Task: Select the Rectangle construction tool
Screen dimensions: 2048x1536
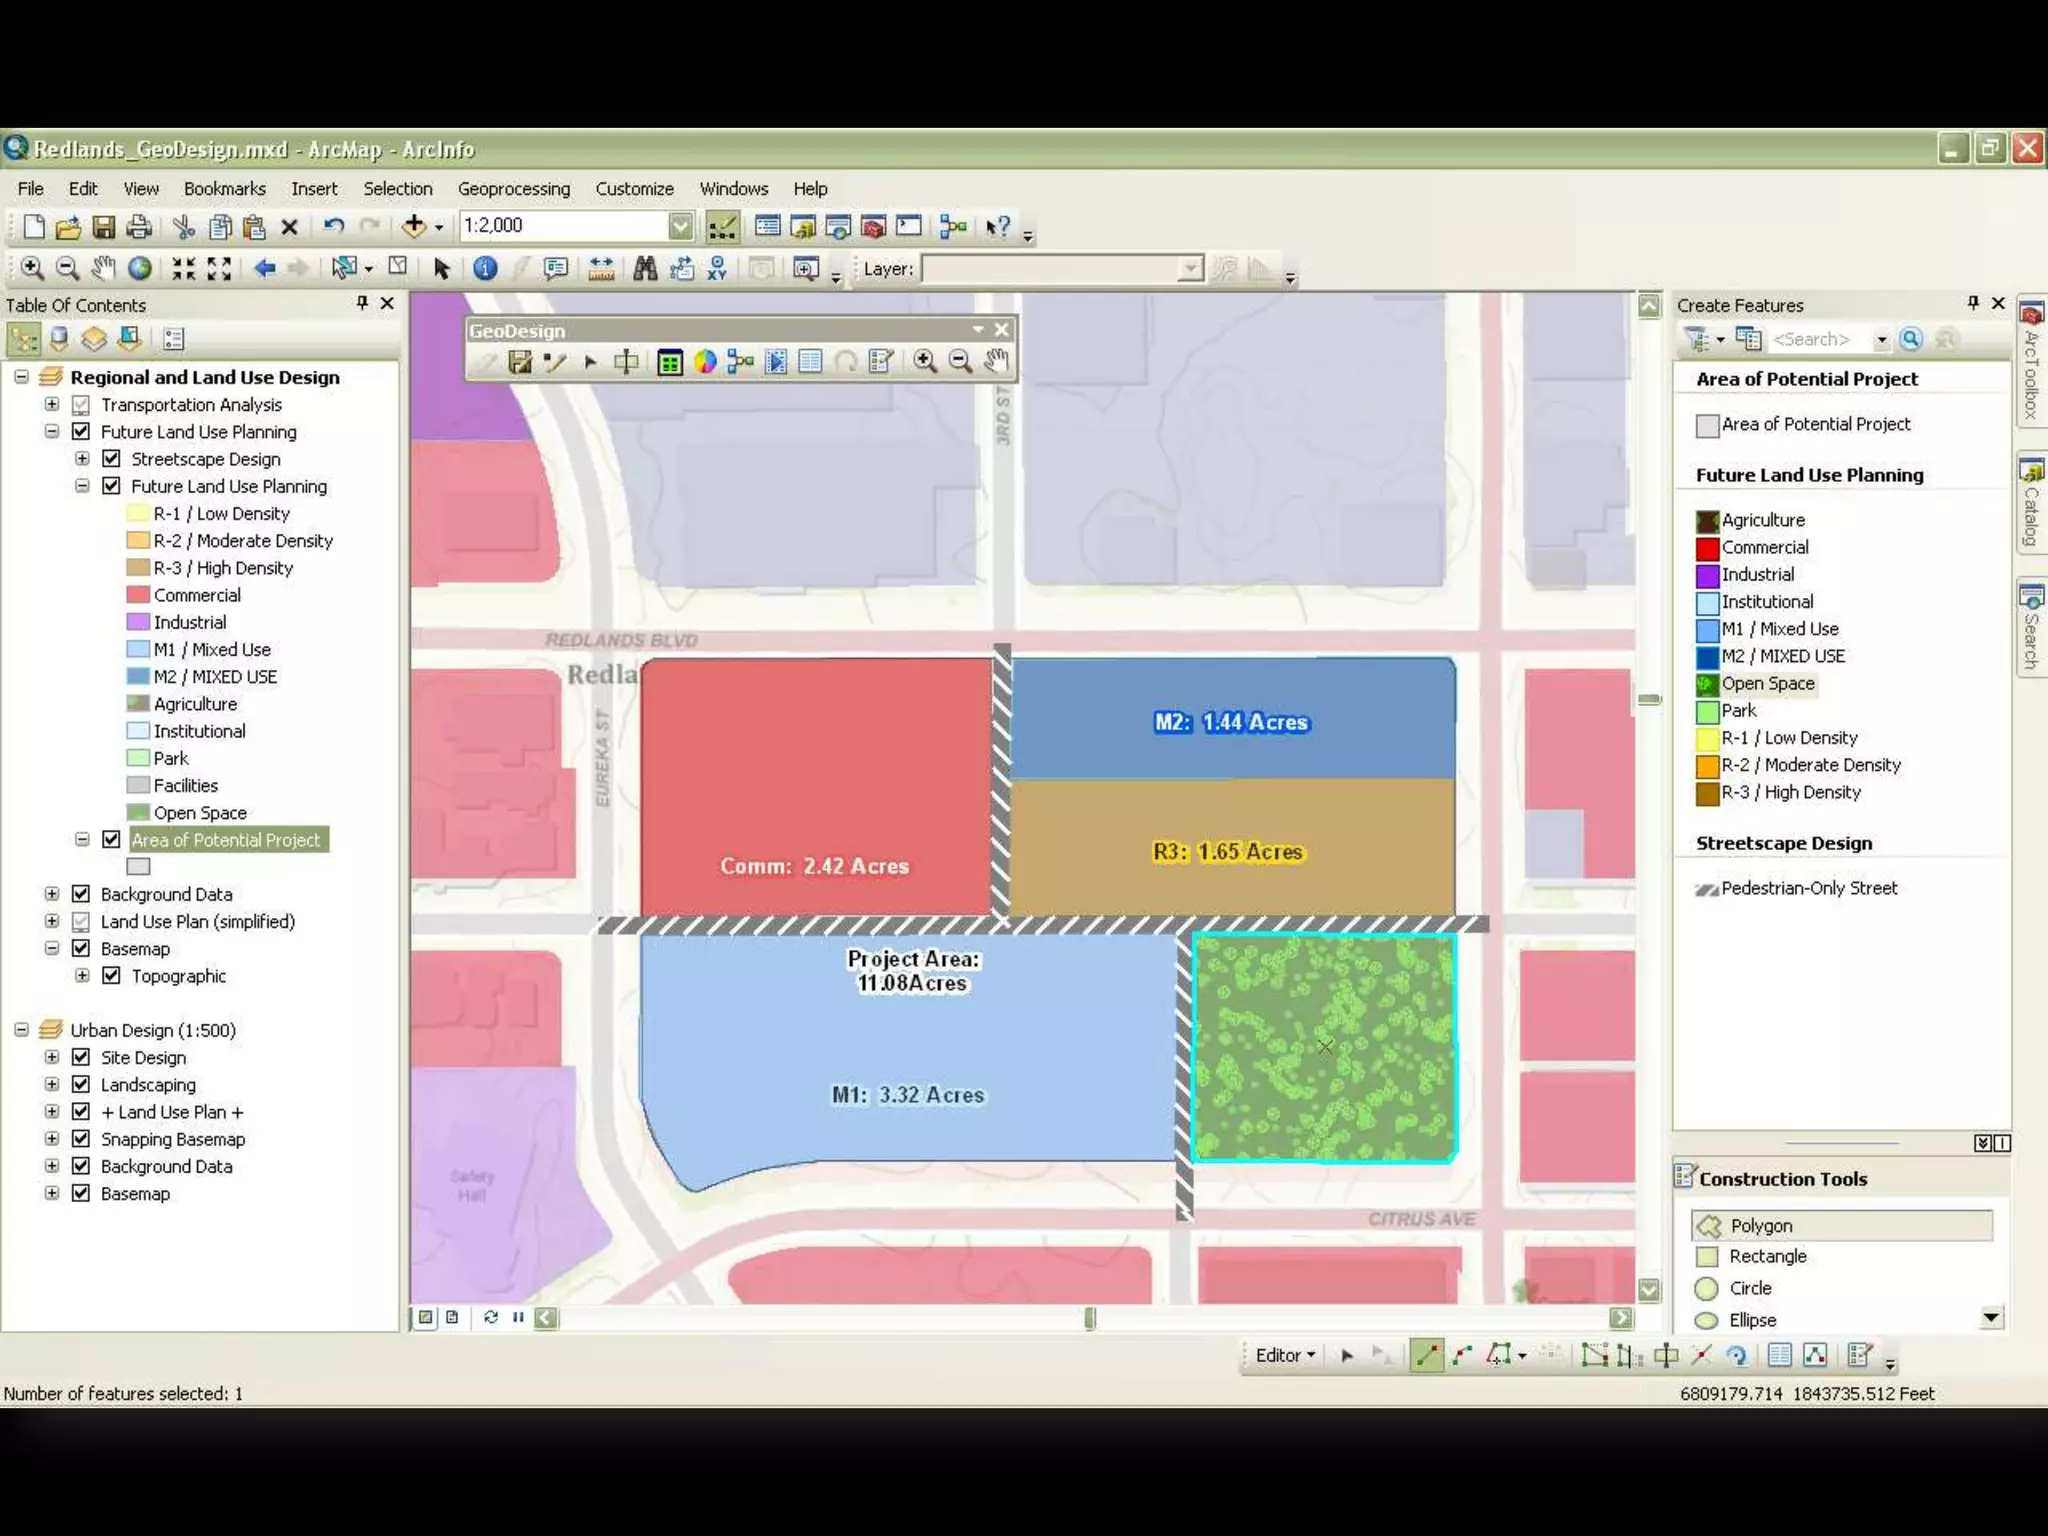Action: tap(1767, 1256)
